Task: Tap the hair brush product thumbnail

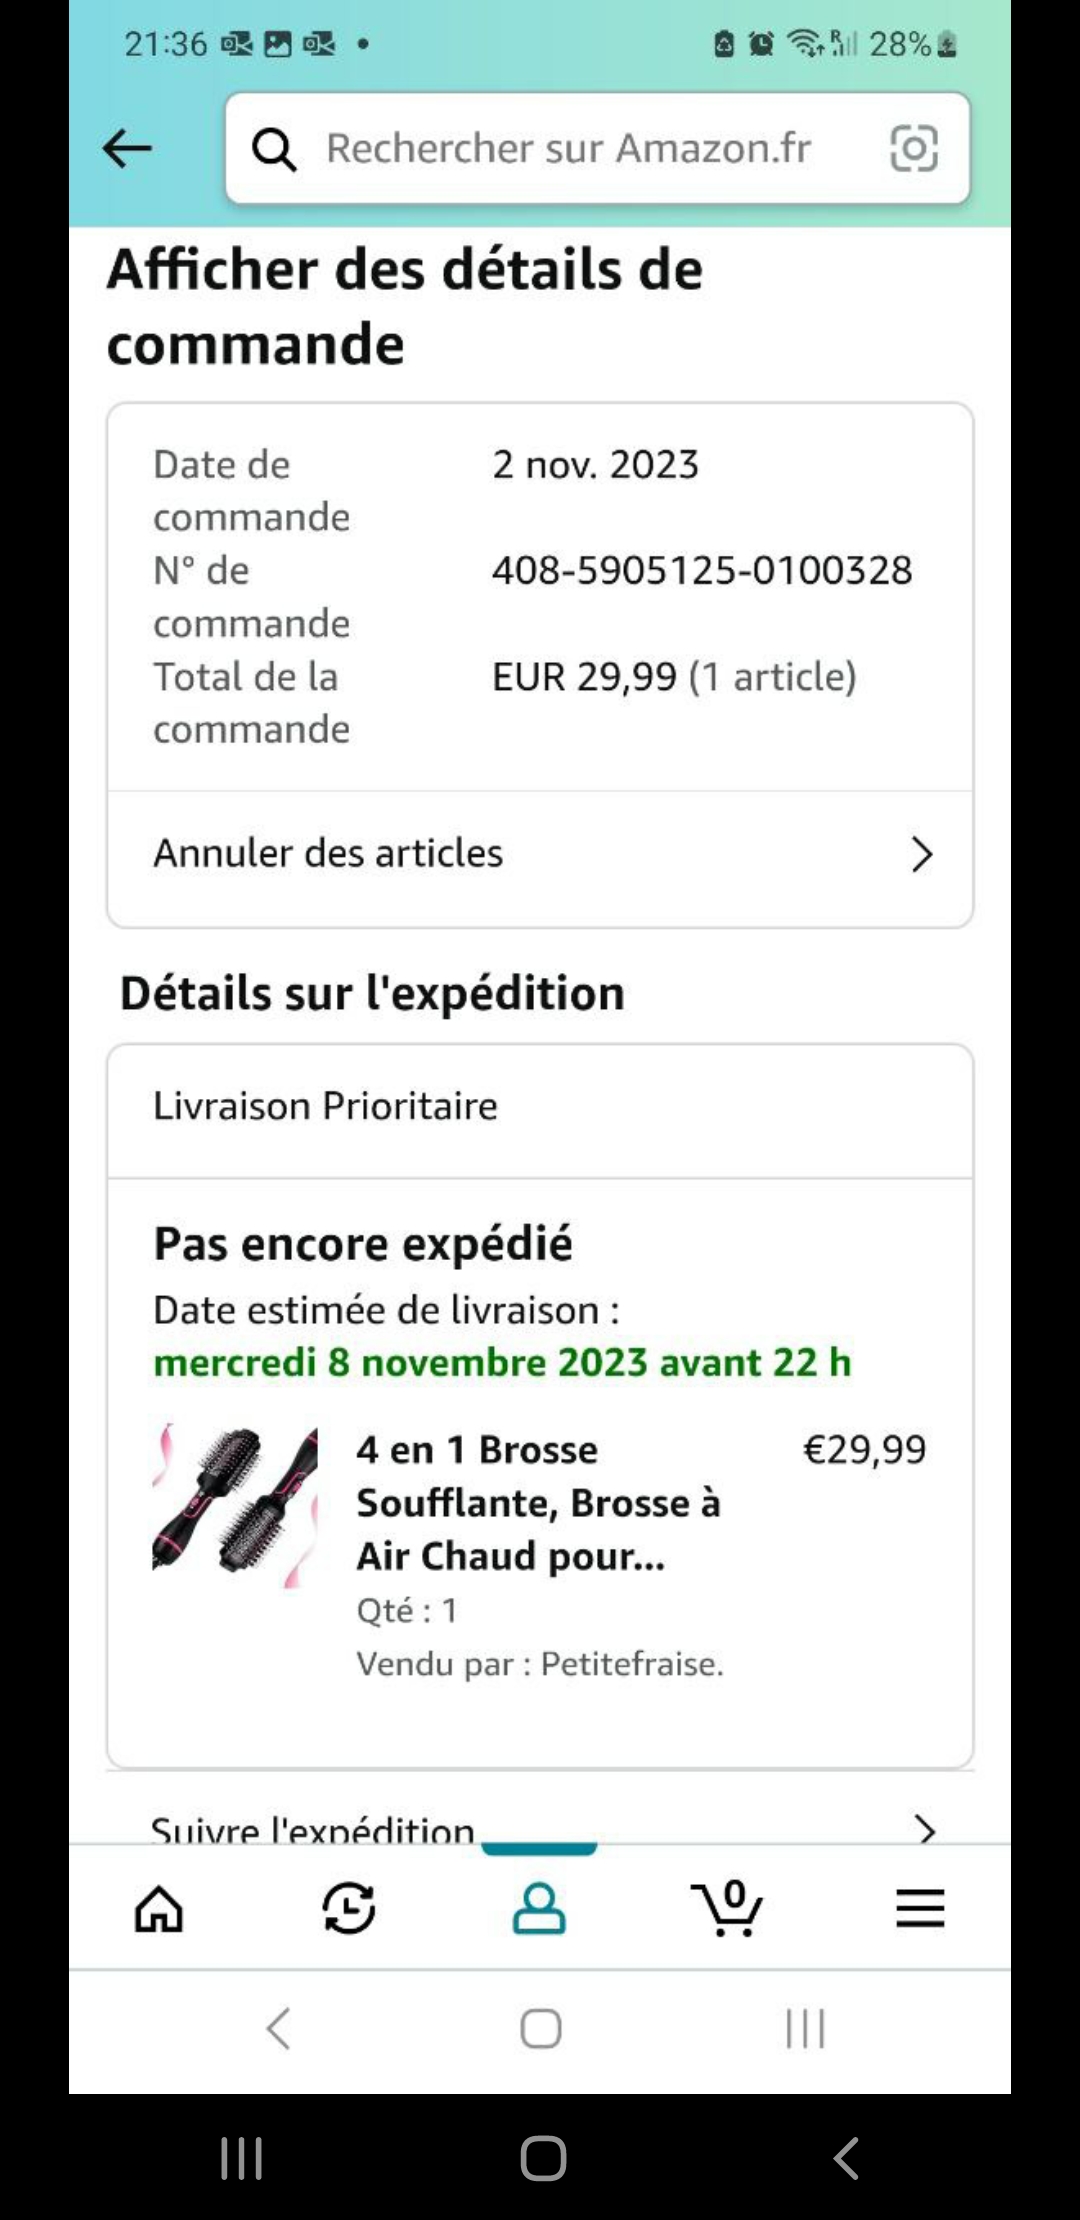Action: [235, 1505]
